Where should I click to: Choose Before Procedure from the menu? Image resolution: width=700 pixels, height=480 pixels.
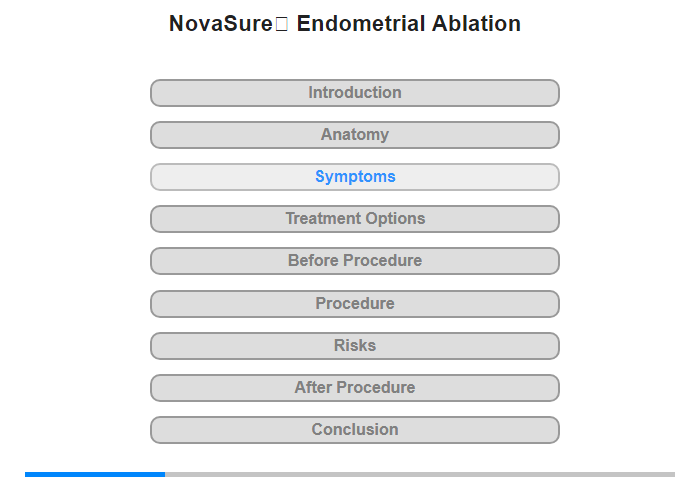355,261
